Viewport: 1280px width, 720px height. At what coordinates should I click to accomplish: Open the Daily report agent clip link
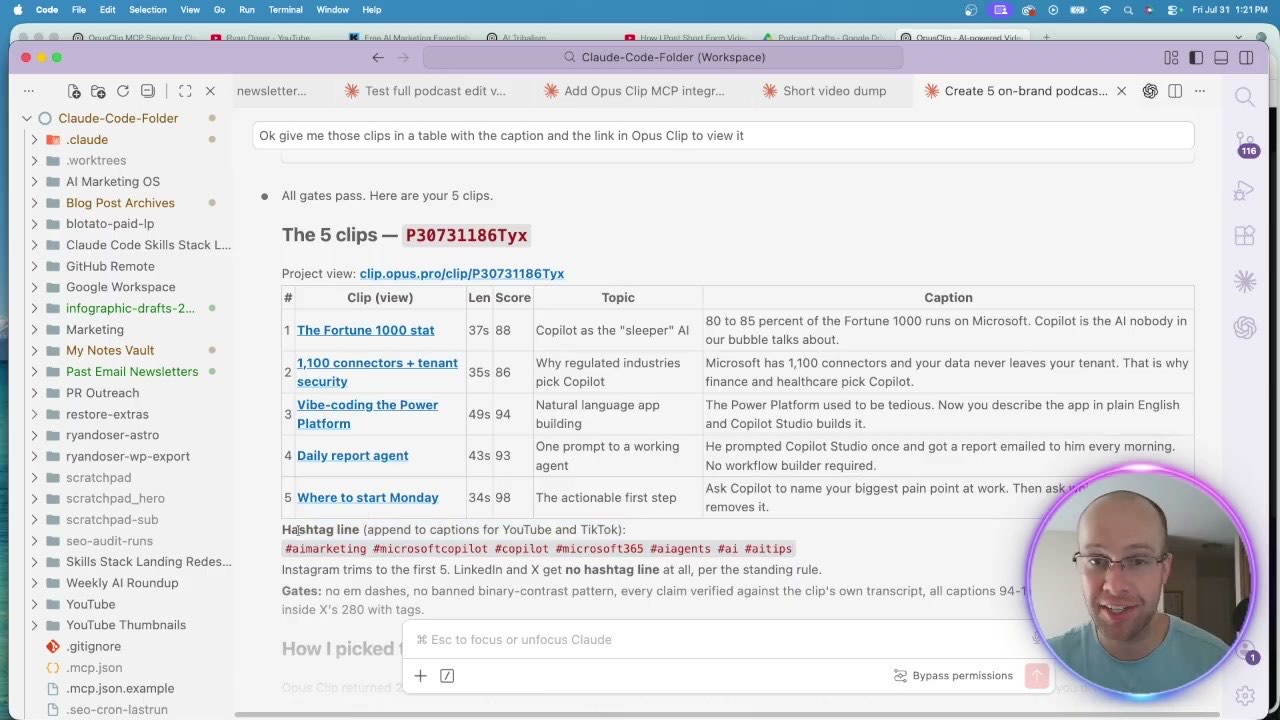(352, 456)
